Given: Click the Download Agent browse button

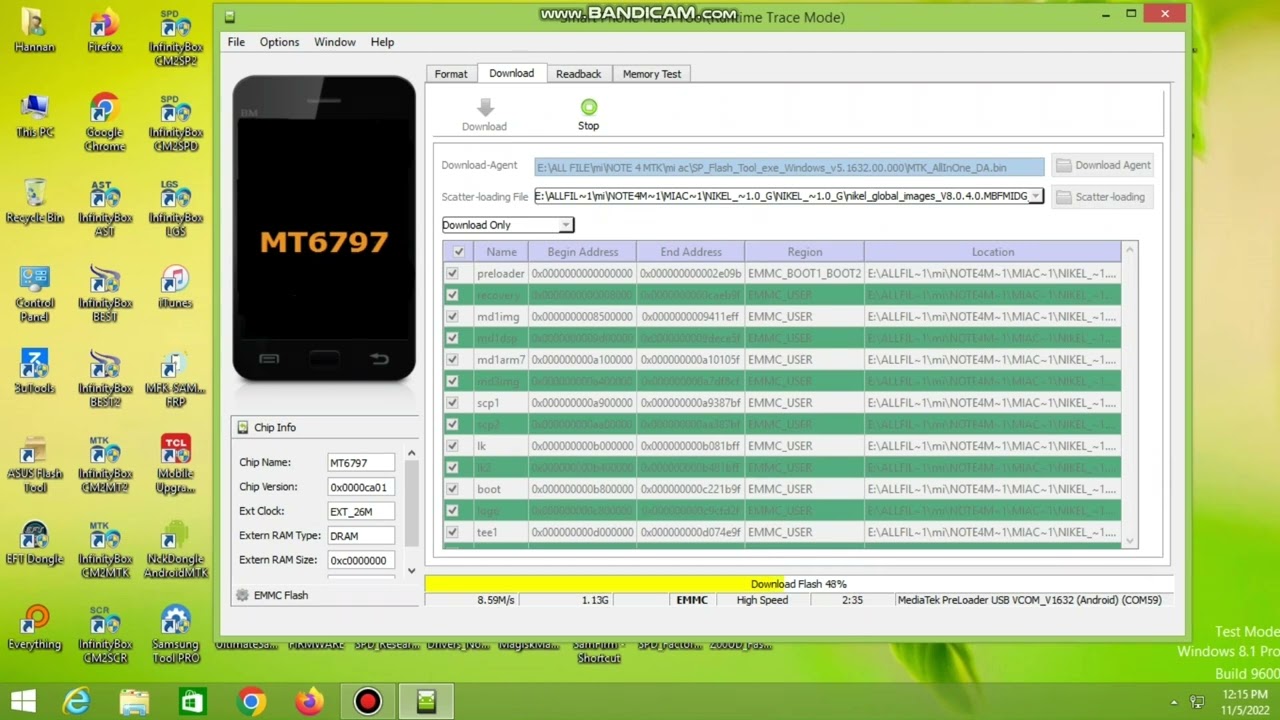Looking at the screenshot, I should click(1103, 165).
